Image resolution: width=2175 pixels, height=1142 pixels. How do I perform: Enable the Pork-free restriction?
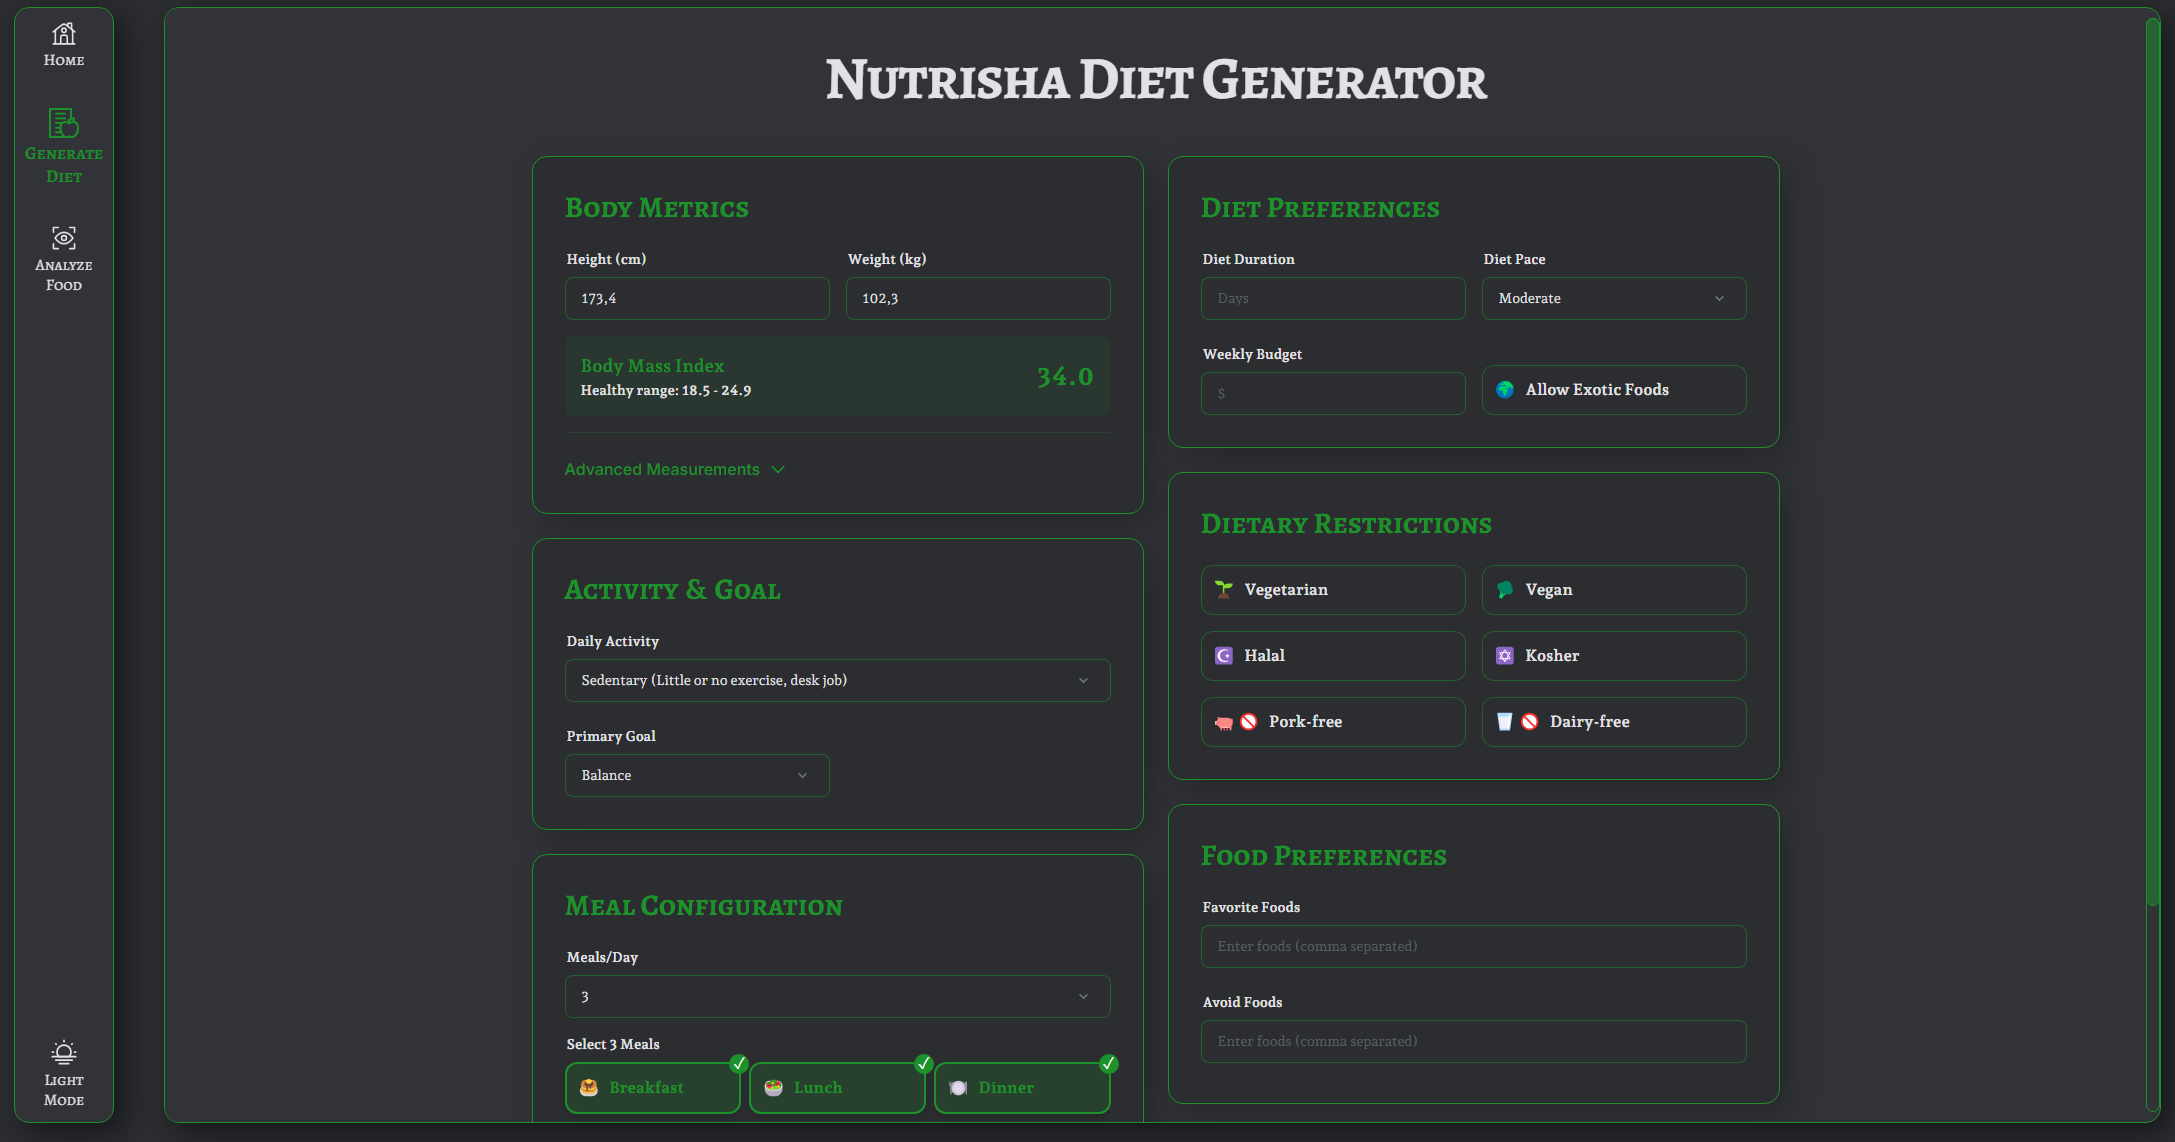[1332, 722]
